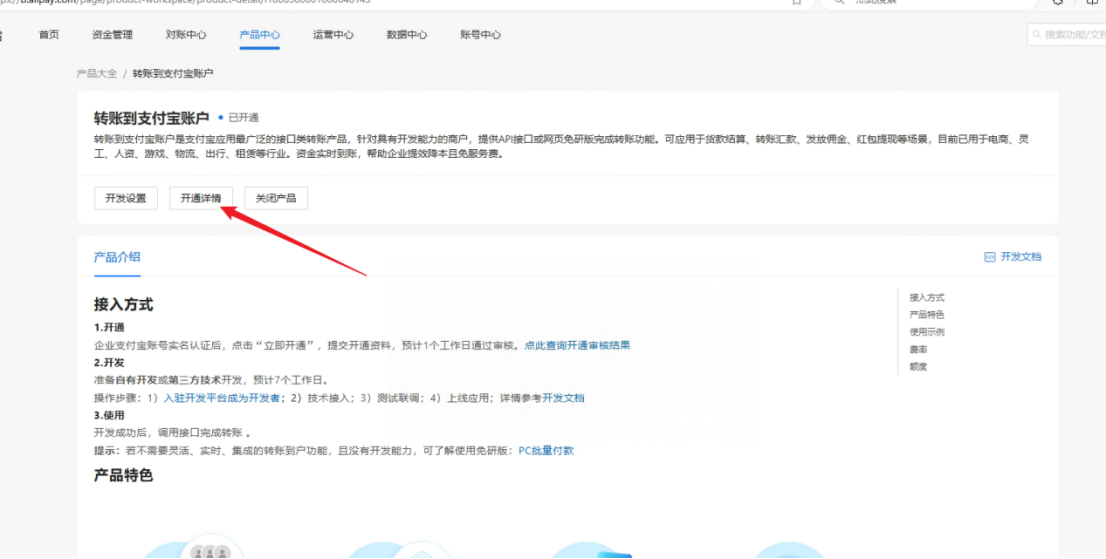This screenshot has height=559, width=1106.
Task: Go to 运营中心 in top navigation
Action: point(333,35)
